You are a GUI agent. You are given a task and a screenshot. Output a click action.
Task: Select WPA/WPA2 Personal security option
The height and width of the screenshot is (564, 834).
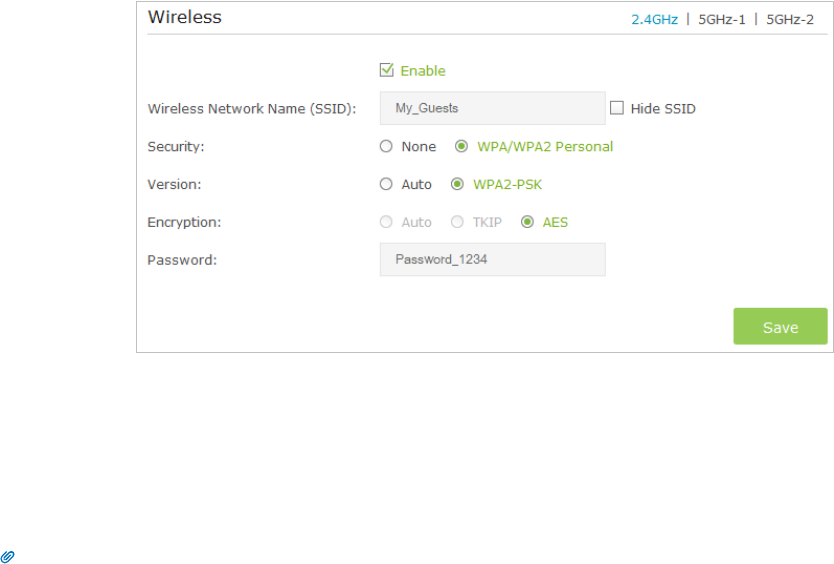pyautogui.click(x=462, y=146)
